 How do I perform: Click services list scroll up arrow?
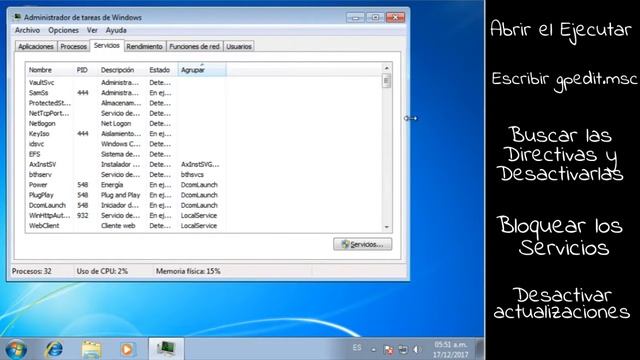tap(386, 68)
